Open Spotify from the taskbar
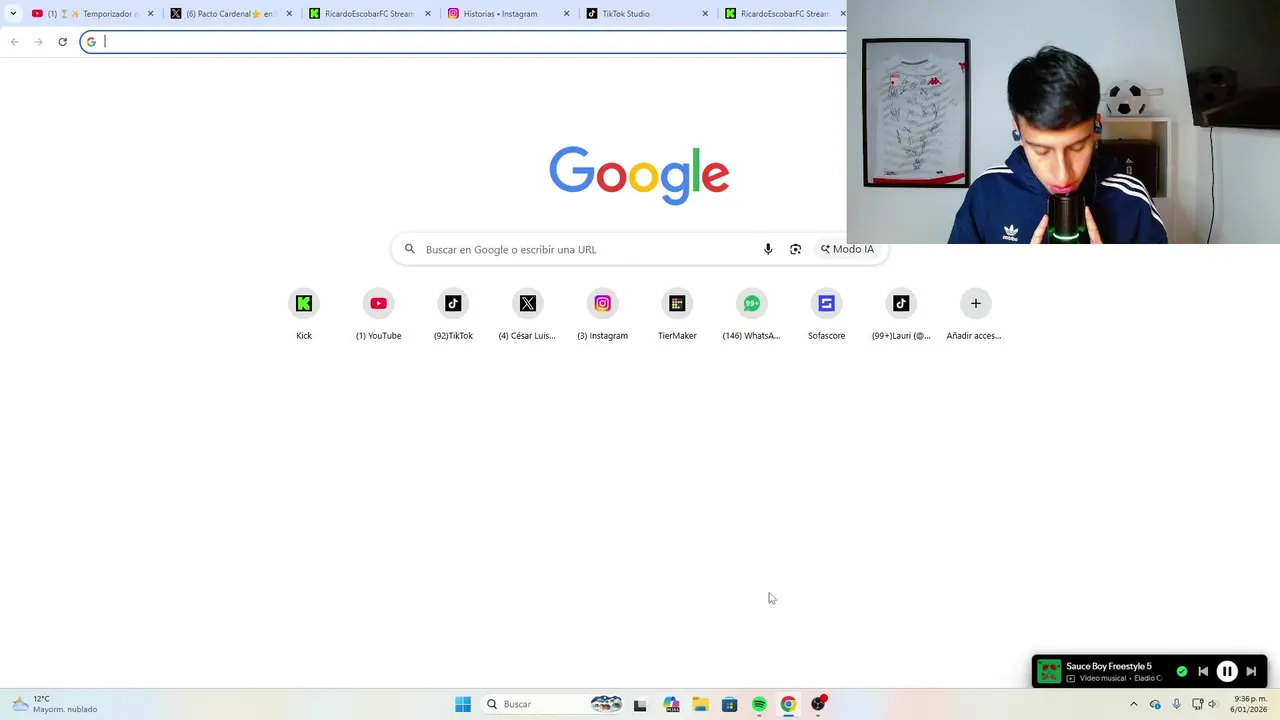The width and height of the screenshot is (1280, 720). [x=759, y=704]
